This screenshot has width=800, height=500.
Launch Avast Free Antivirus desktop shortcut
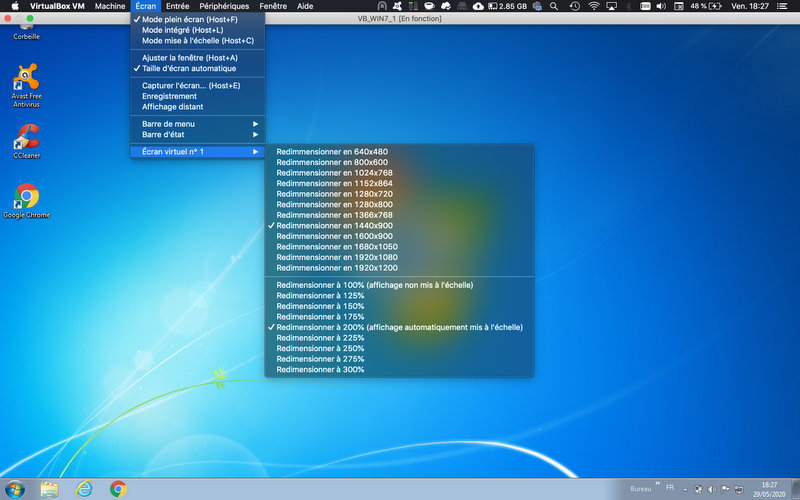click(27, 85)
